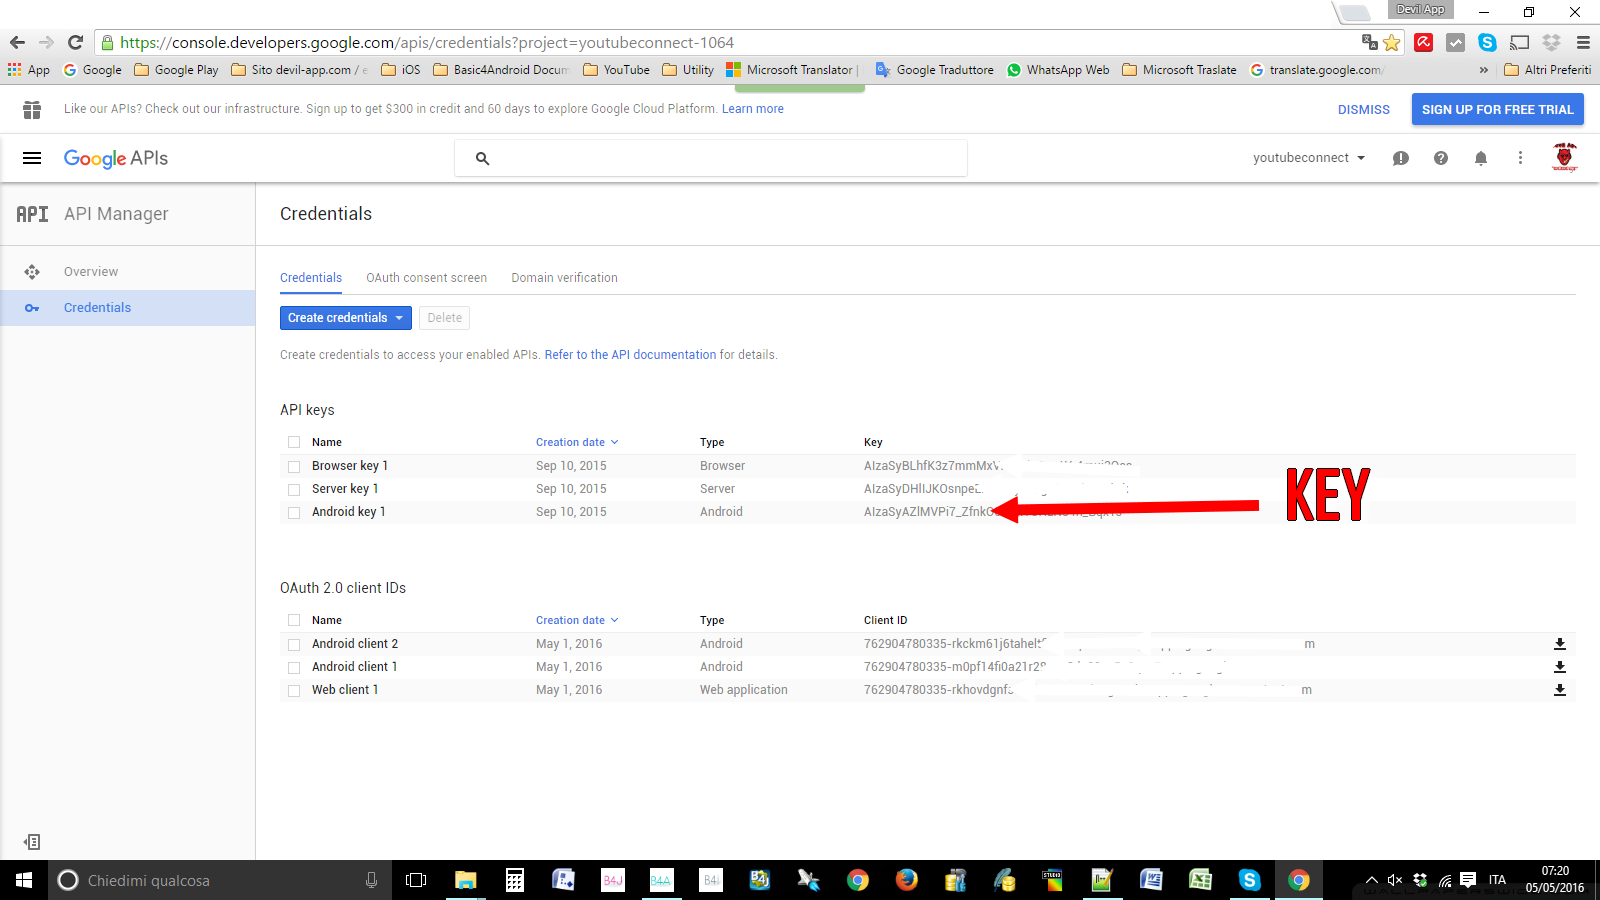Expand the hidden bookmarks overflow chevron
The width and height of the screenshot is (1600, 900).
[x=1484, y=70]
